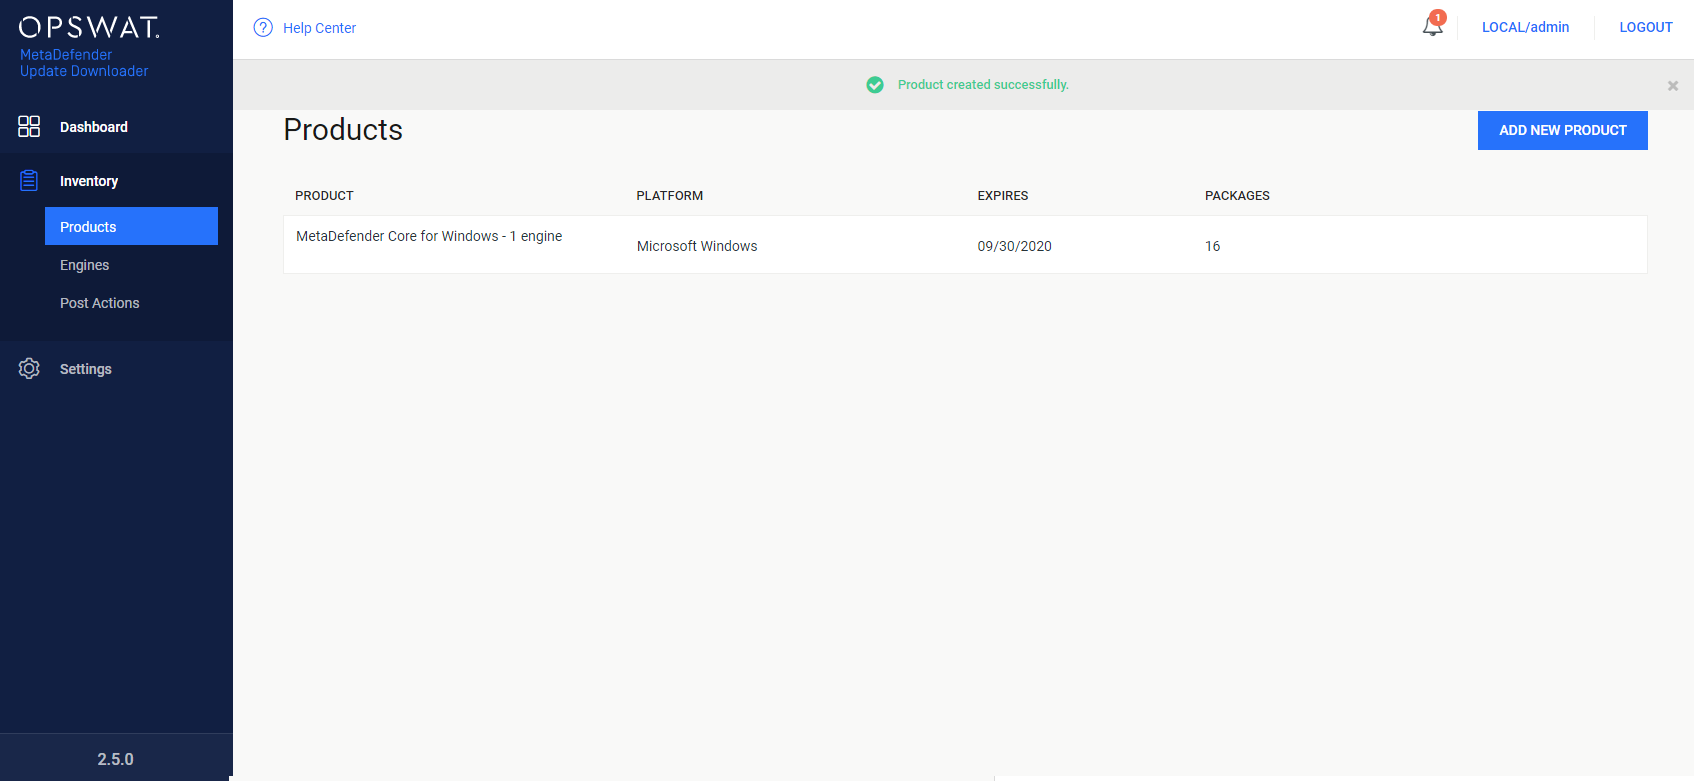
Task: Dismiss the success message banner
Action: click(x=1672, y=86)
